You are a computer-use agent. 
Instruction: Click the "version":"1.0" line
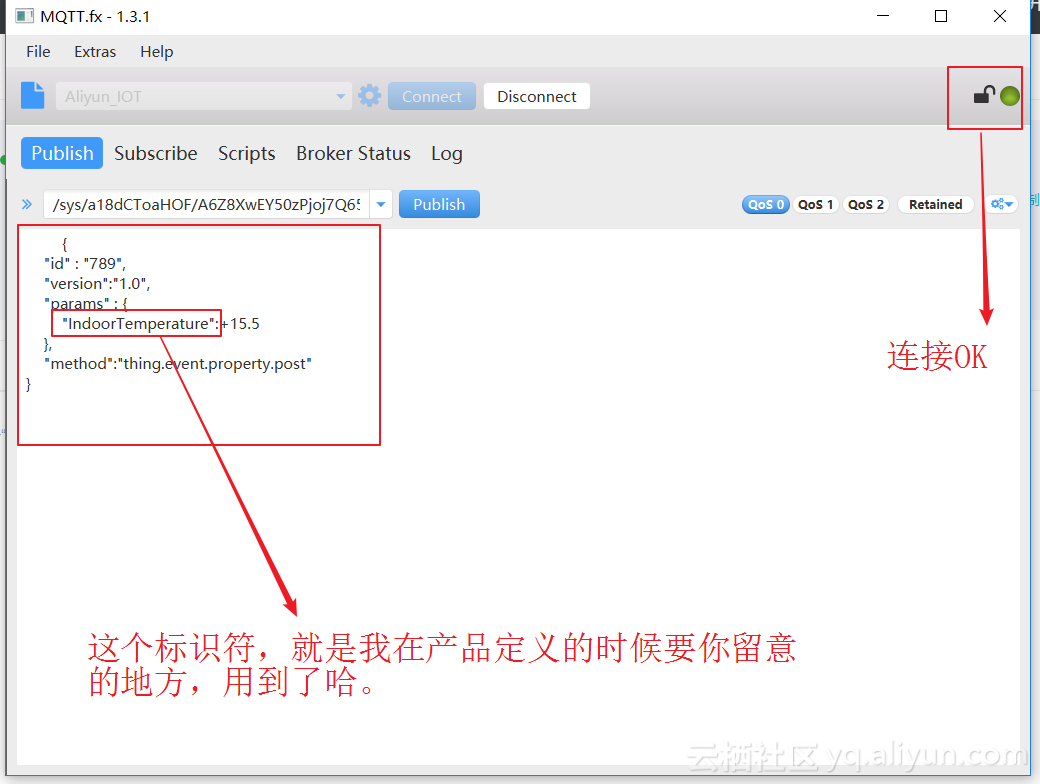coord(97,283)
